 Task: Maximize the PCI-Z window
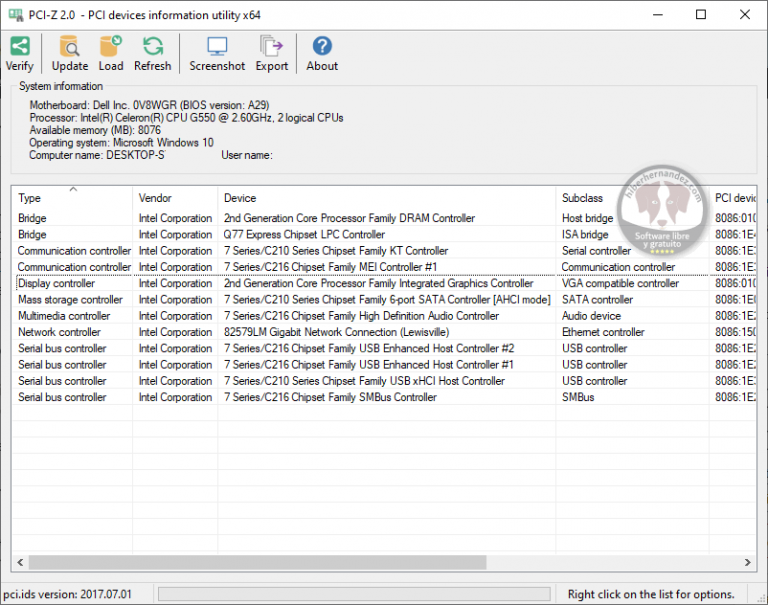(x=700, y=14)
